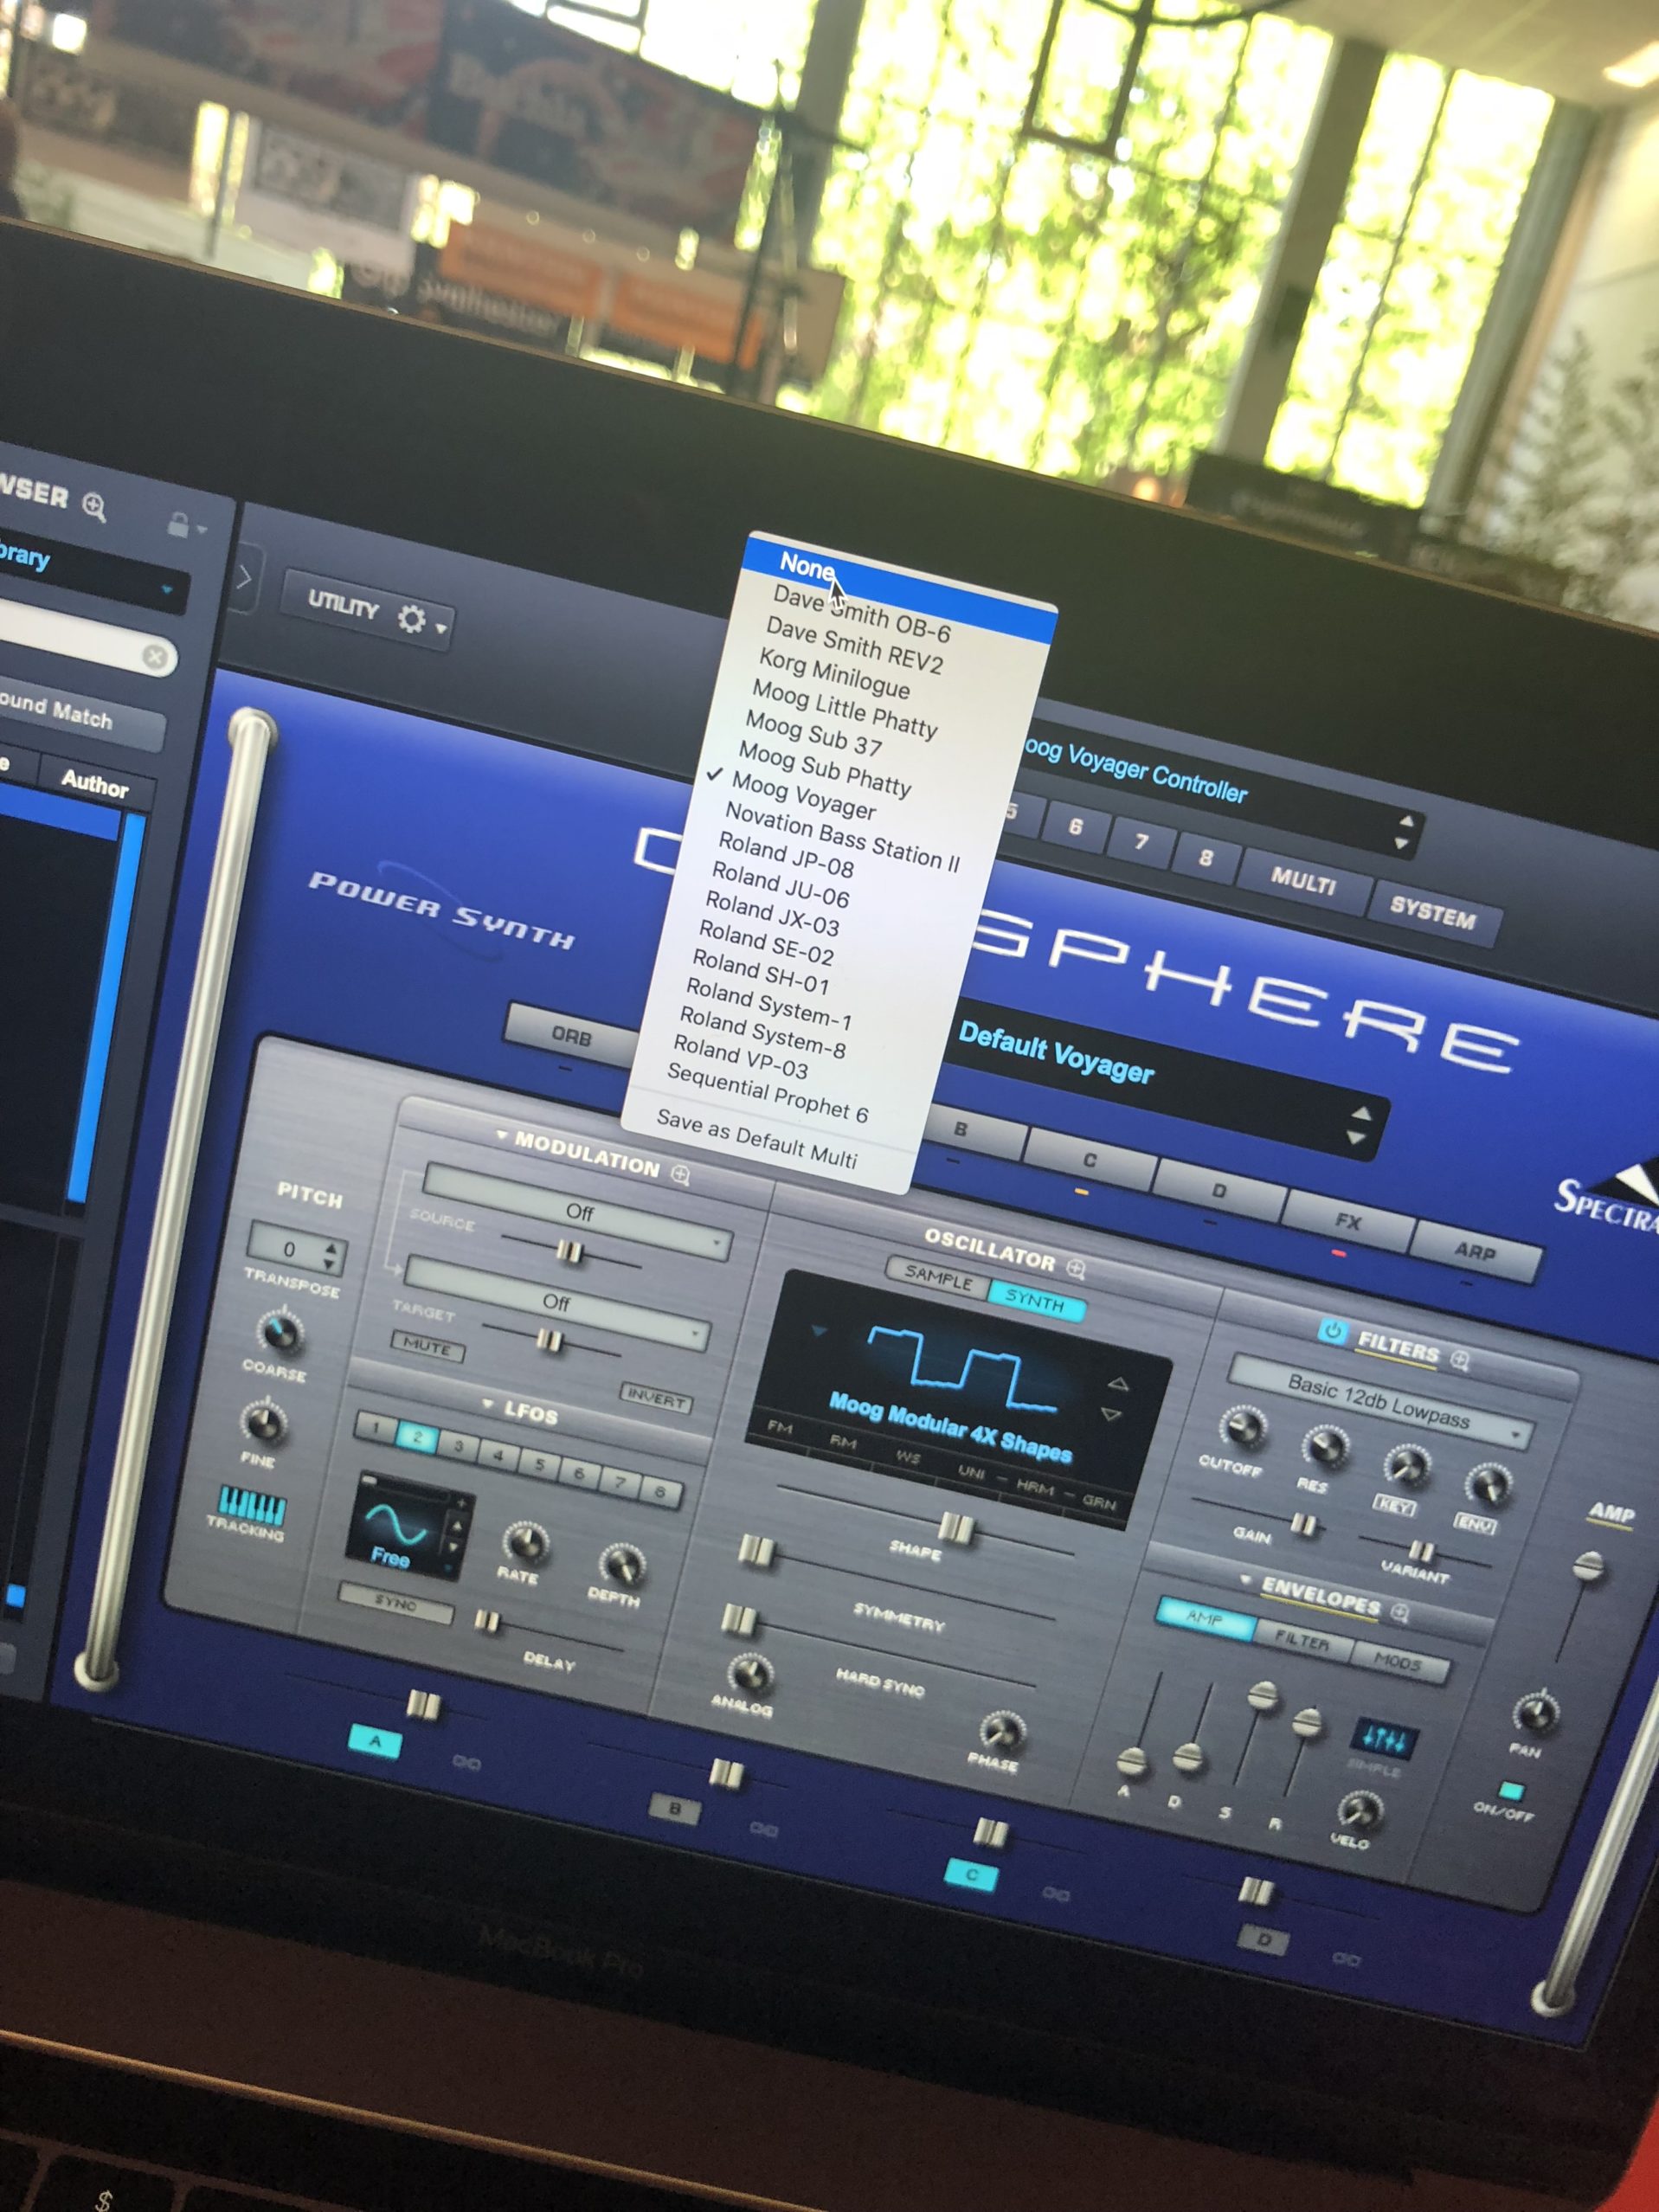Click previous waveform up arrow
The width and height of the screenshot is (1659, 2212).
(1118, 1384)
